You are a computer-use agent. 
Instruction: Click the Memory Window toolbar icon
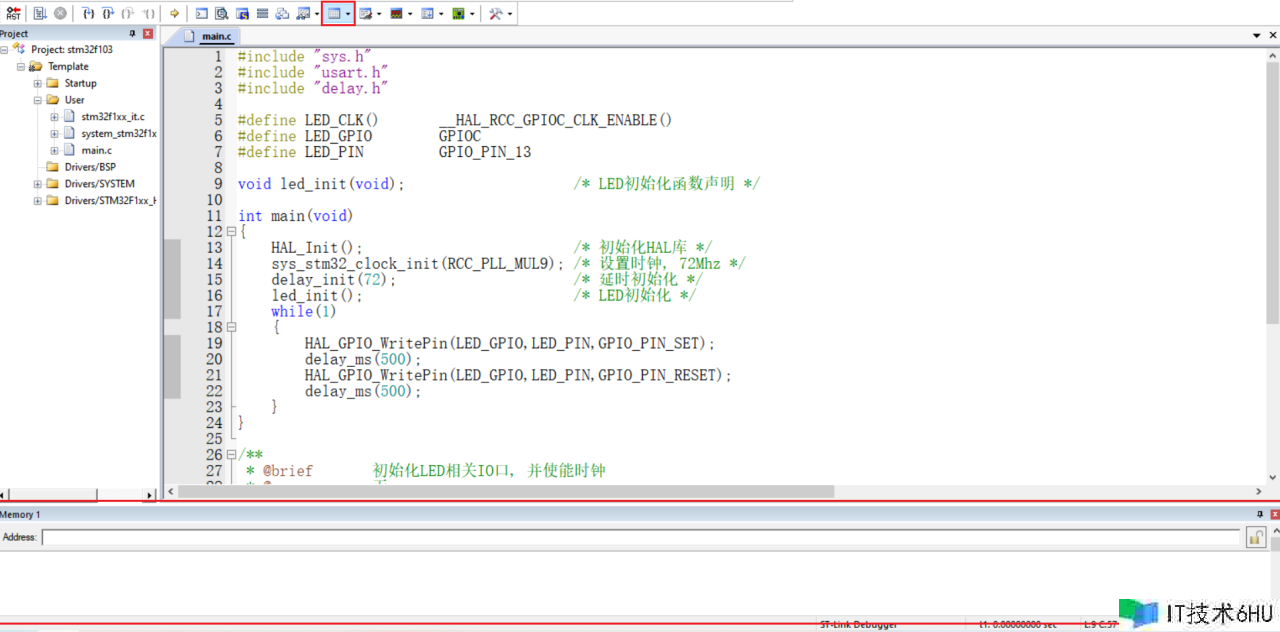coord(334,13)
